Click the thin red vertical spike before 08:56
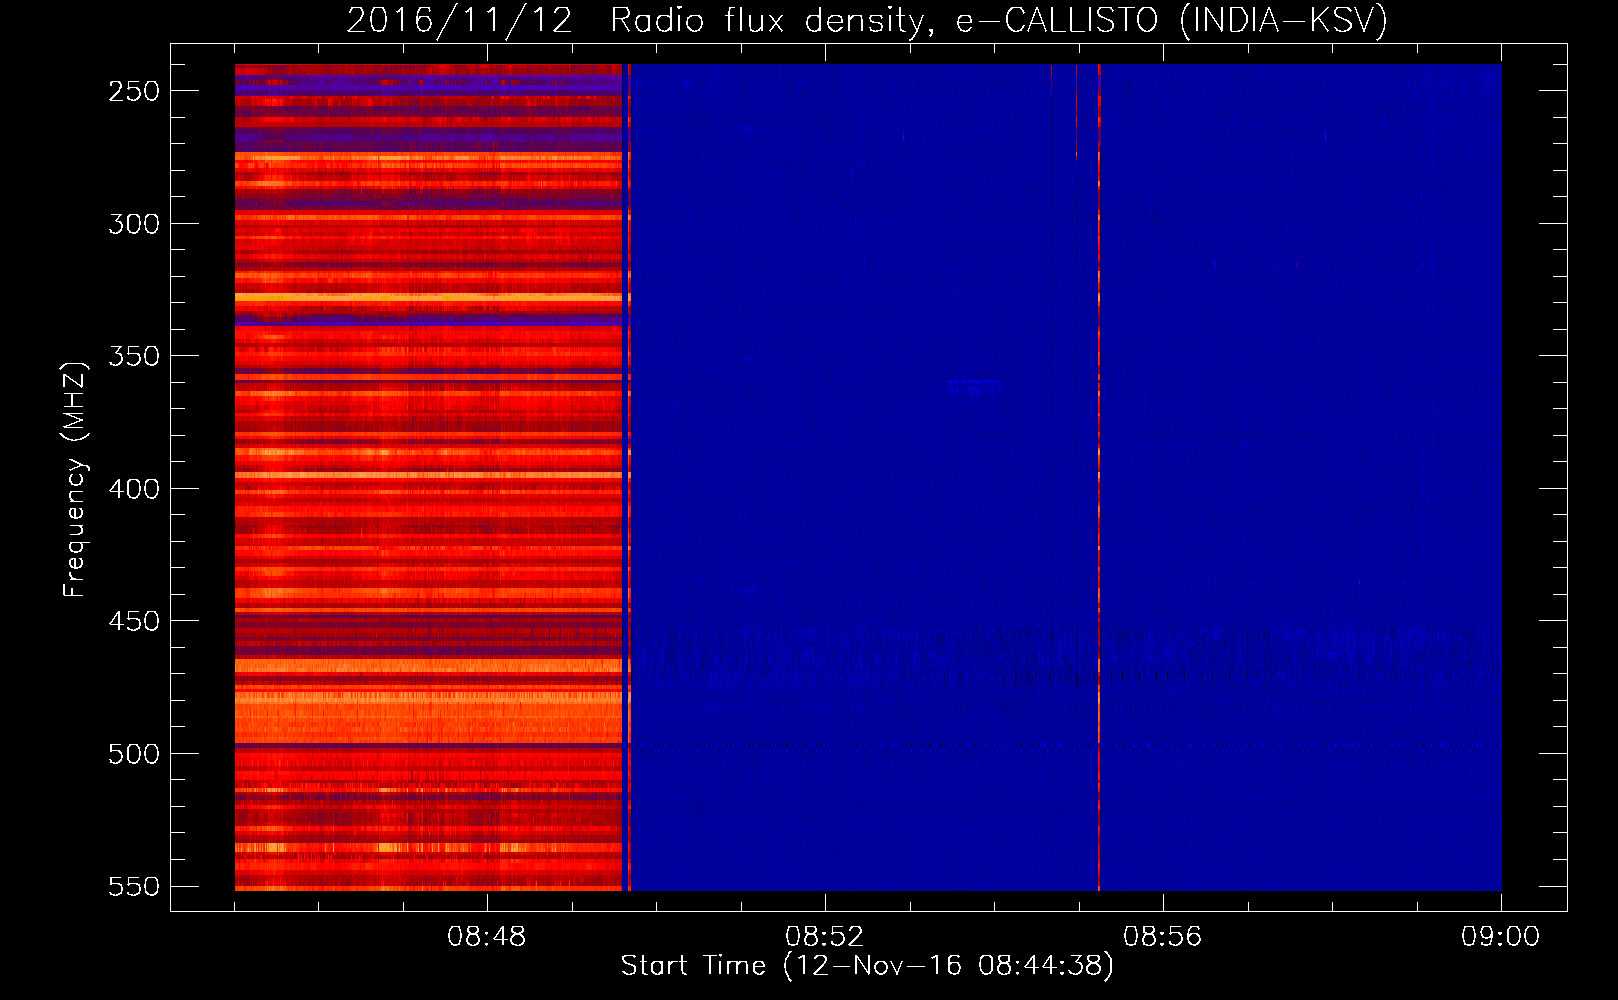Screen dimensions: 1618x1000 point(1099,477)
